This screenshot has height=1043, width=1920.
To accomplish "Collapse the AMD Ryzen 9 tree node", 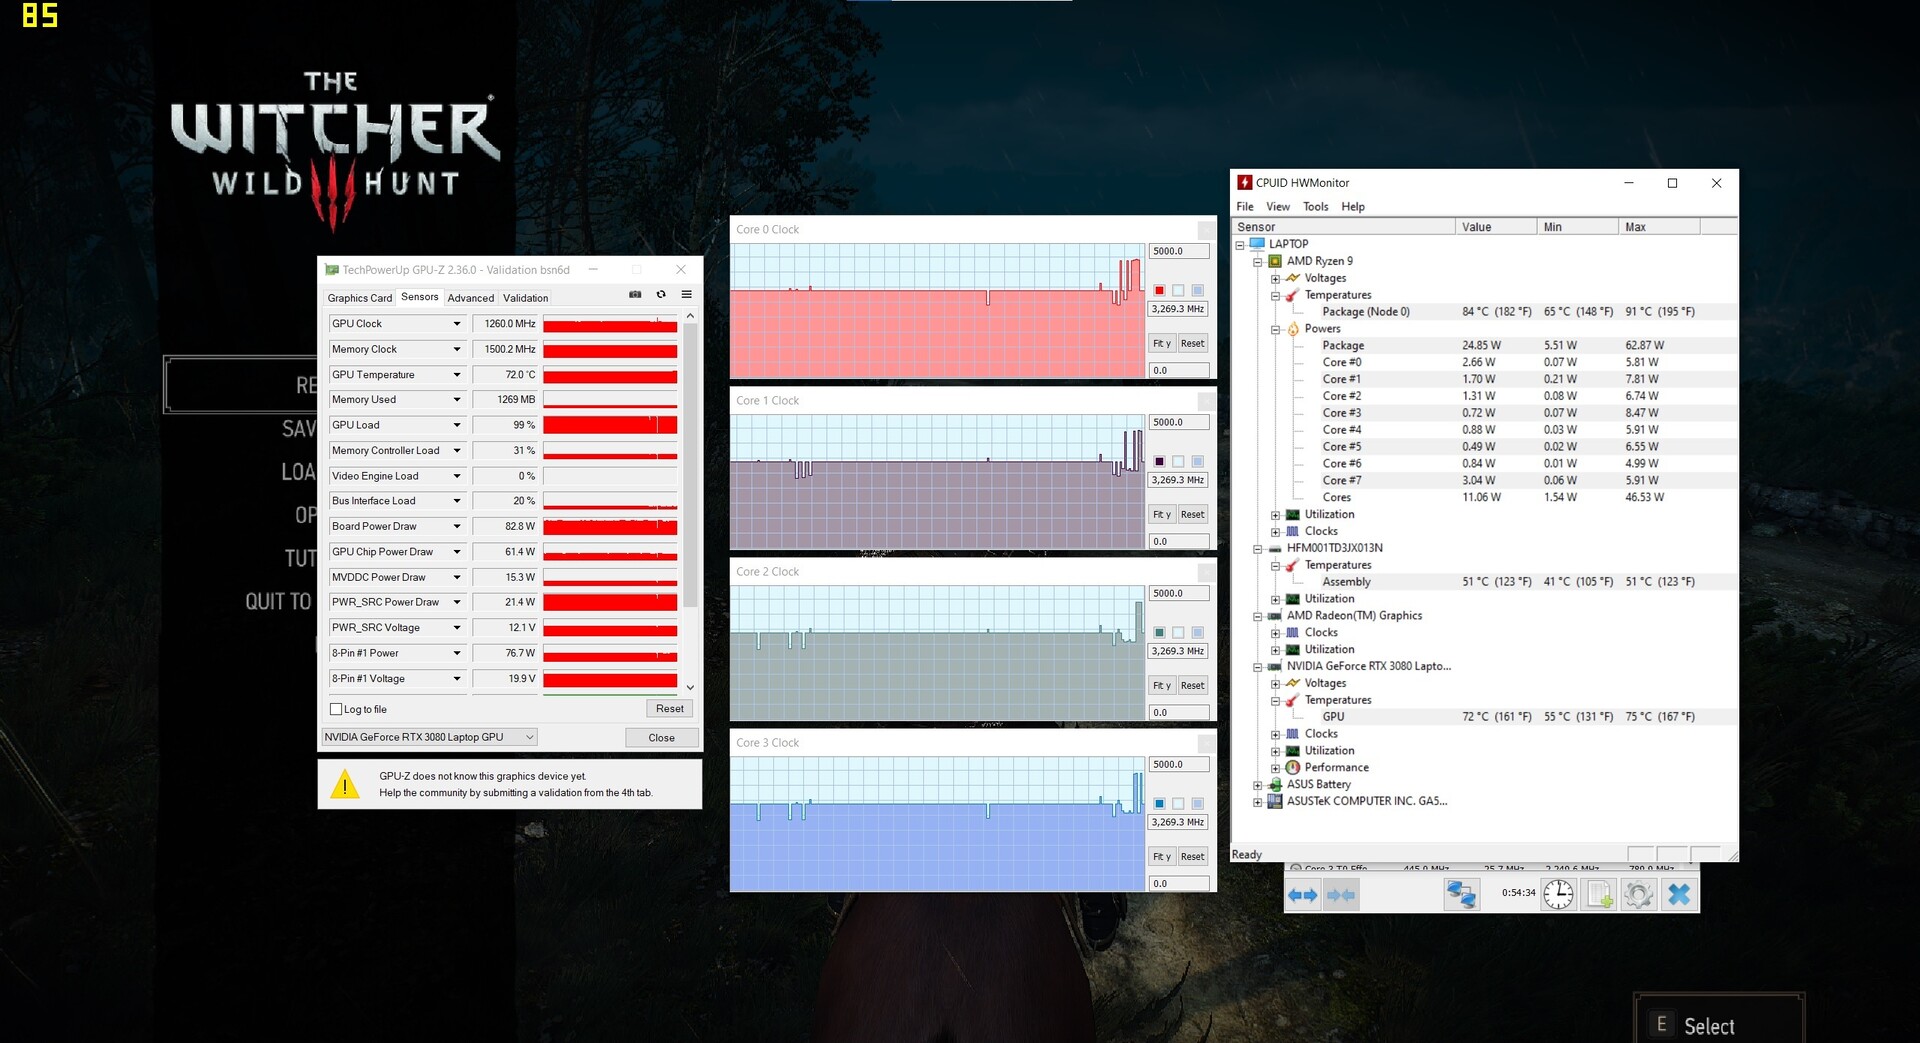I will pos(1258,262).
